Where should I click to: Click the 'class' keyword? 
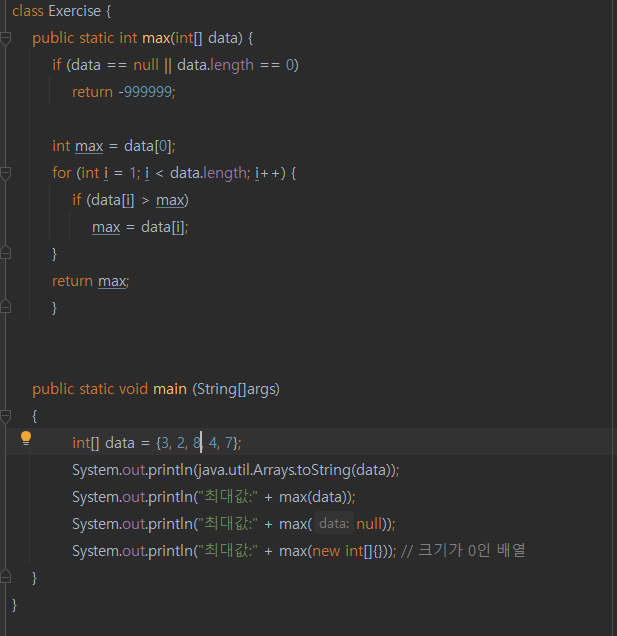28,11
